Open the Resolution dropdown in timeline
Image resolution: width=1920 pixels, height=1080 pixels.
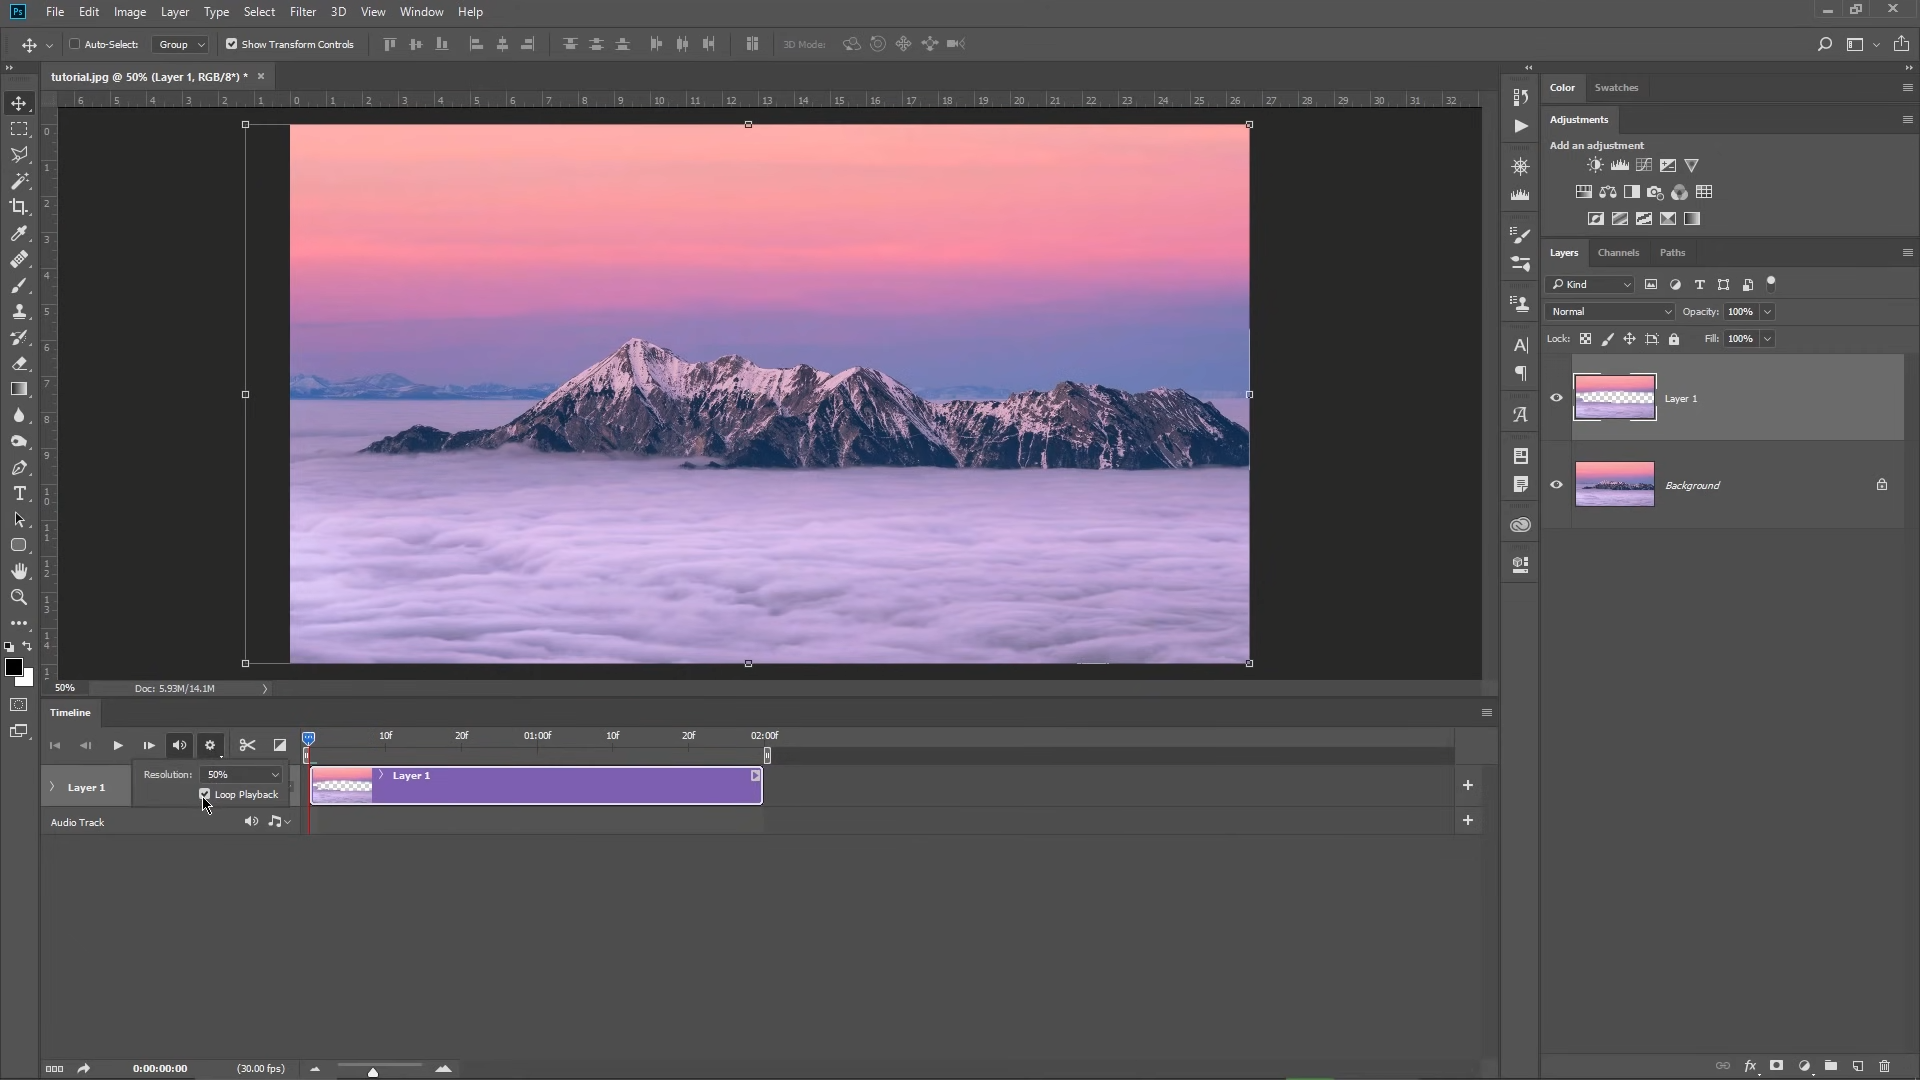[239, 774]
